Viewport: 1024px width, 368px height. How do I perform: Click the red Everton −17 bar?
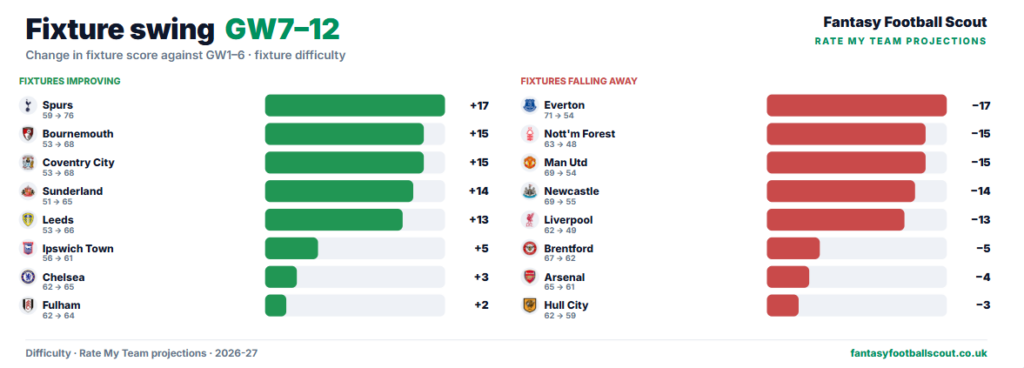[856, 106]
